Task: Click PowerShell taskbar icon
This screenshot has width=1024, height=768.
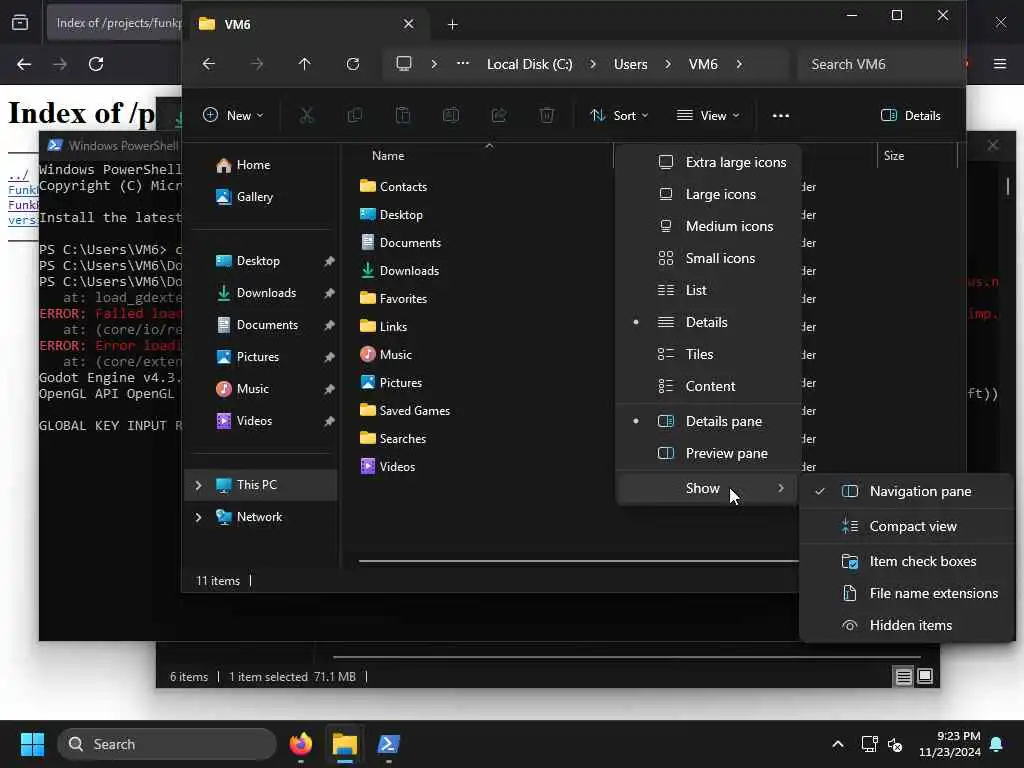Action: (389, 744)
